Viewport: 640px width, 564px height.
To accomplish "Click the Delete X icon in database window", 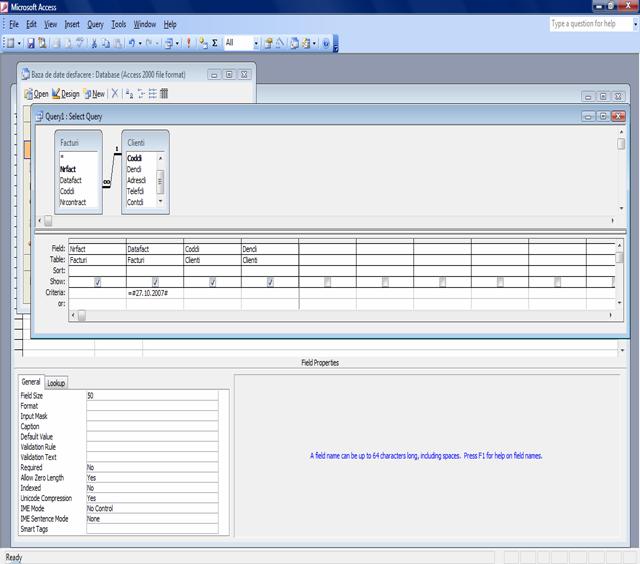I will [x=115, y=94].
